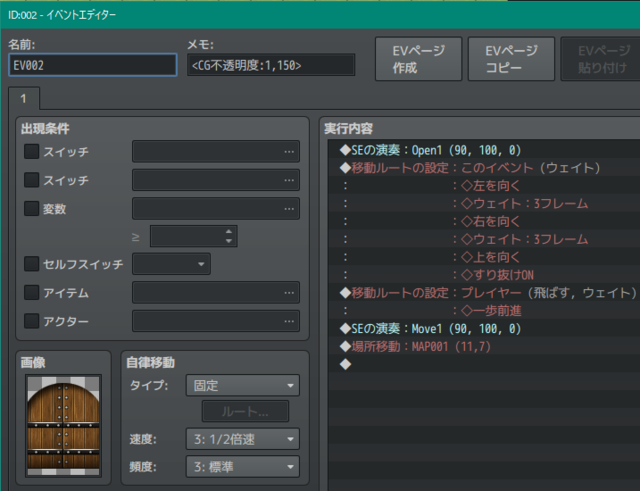The image size is (640, 491).
Task: Open the first スイッチ selection ellipsis field
Action: click(216, 151)
